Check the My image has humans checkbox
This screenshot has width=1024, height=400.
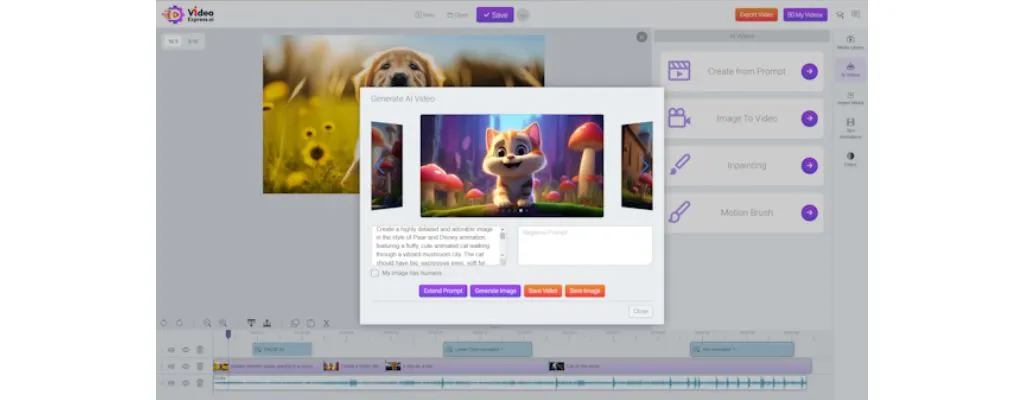coord(375,273)
